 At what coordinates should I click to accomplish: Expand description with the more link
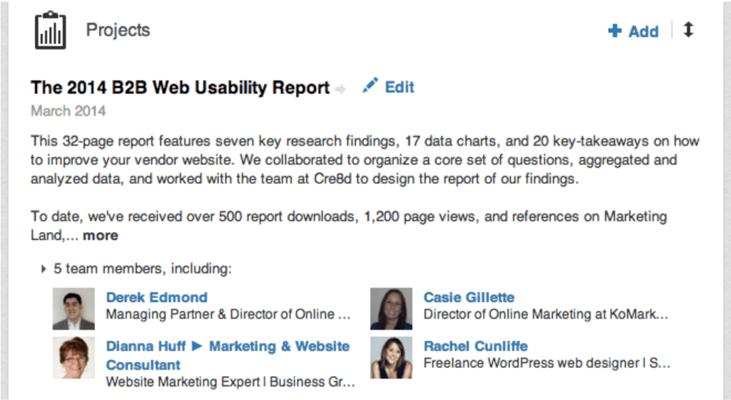pyautogui.click(x=100, y=235)
